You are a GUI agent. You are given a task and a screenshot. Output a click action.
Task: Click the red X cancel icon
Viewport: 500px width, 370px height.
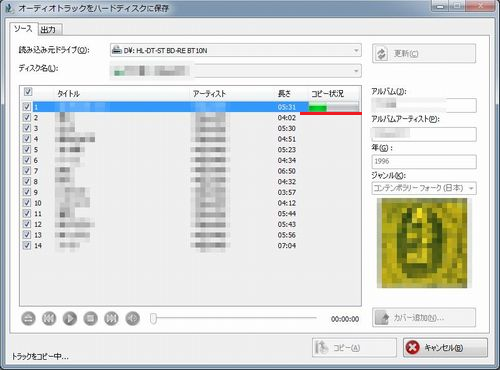coord(413,348)
